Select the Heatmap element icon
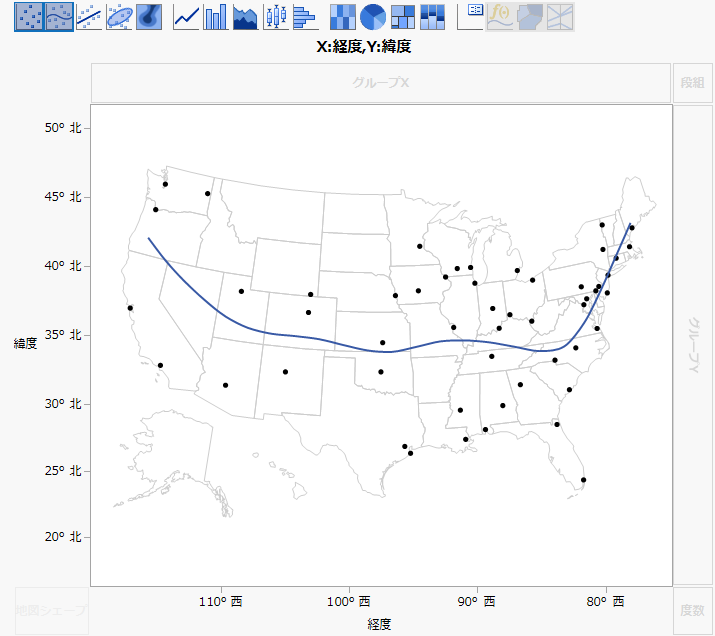The height and width of the screenshot is (636, 715). pyautogui.click(x=342, y=17)
